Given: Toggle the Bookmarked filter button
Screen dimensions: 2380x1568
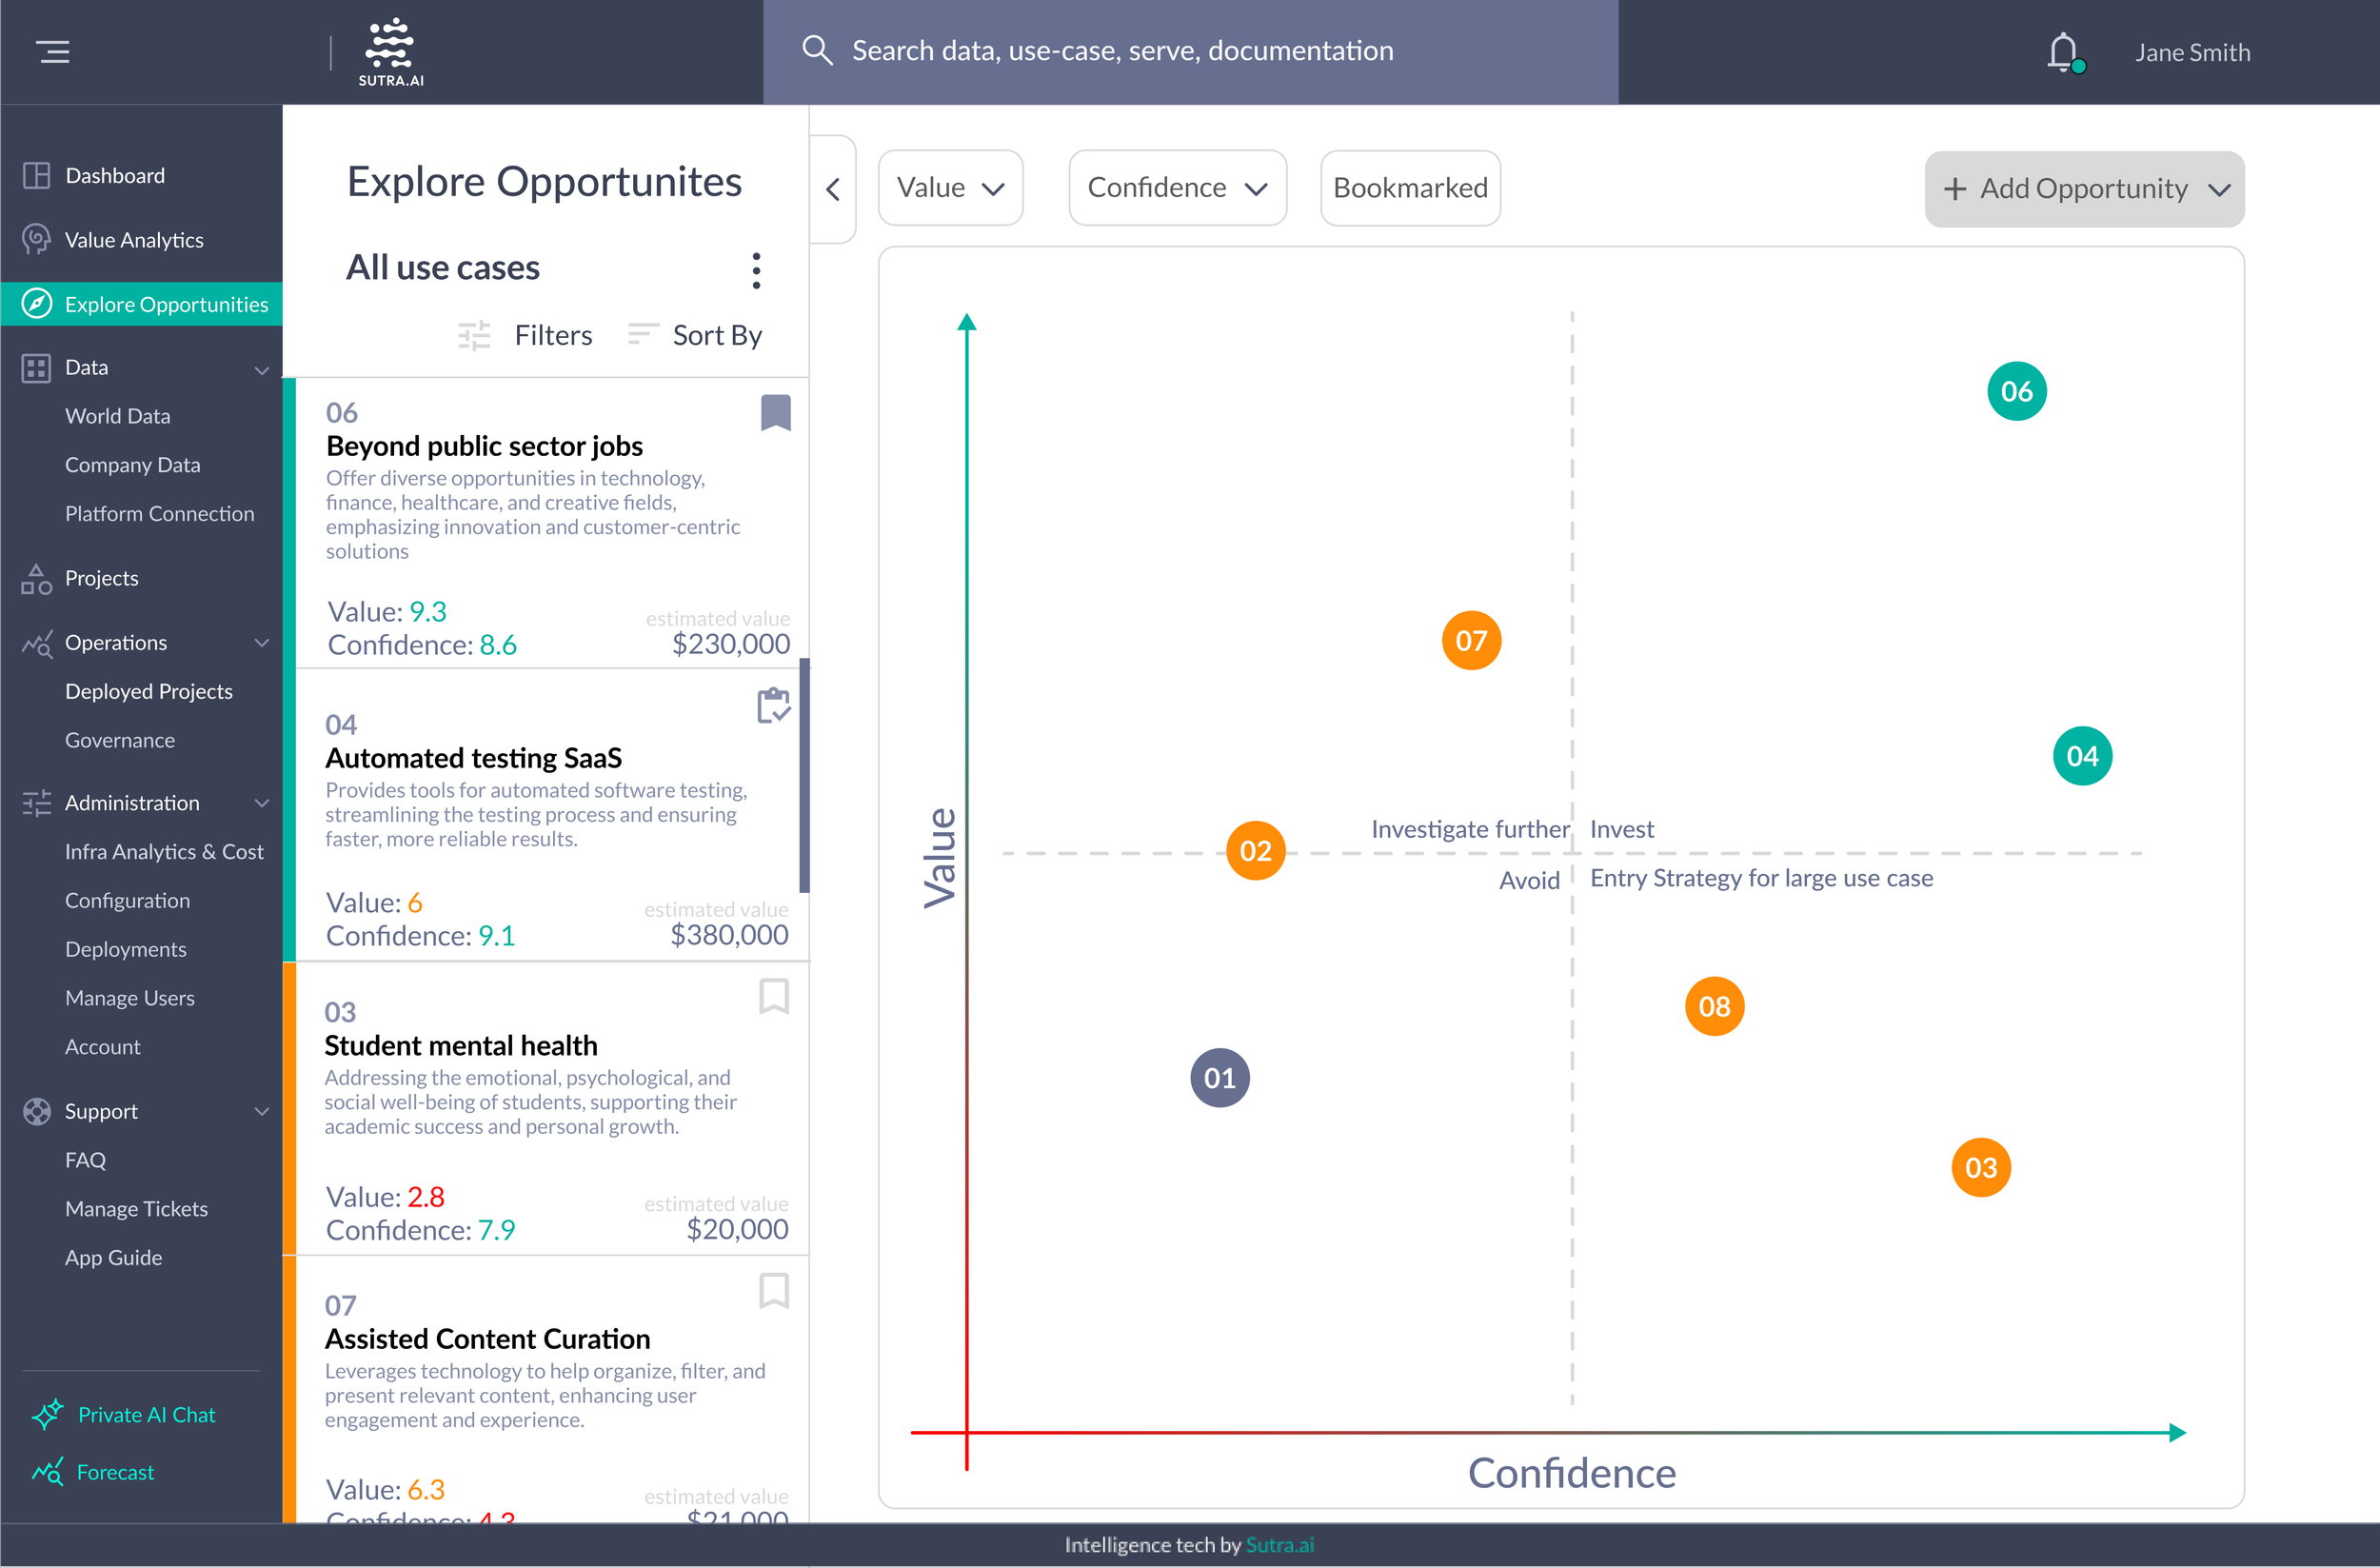Looking at the screenshot, I should click(x=1409, y=188).
